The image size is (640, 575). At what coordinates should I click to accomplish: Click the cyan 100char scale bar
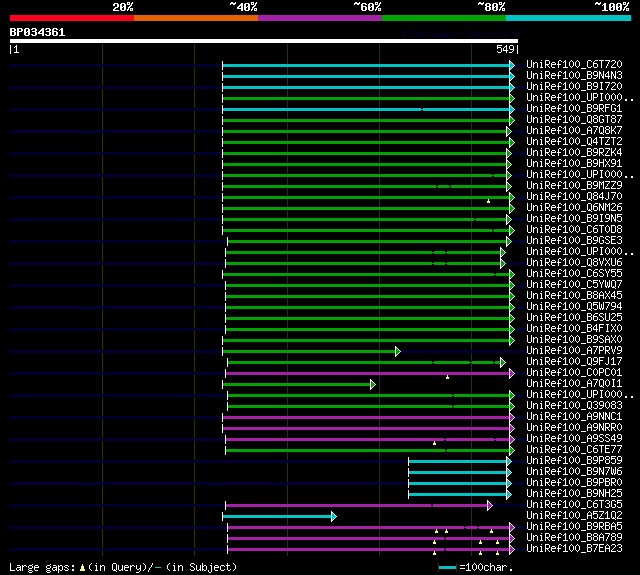(x=447, y=567)
